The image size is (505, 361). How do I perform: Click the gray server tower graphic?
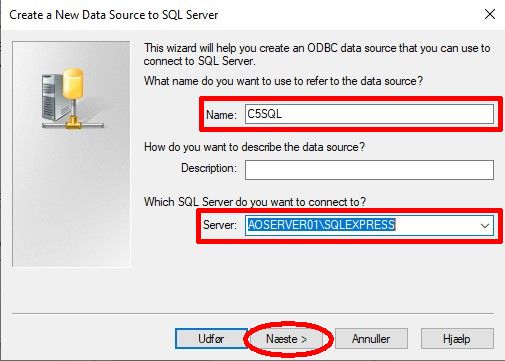(52, 97)
